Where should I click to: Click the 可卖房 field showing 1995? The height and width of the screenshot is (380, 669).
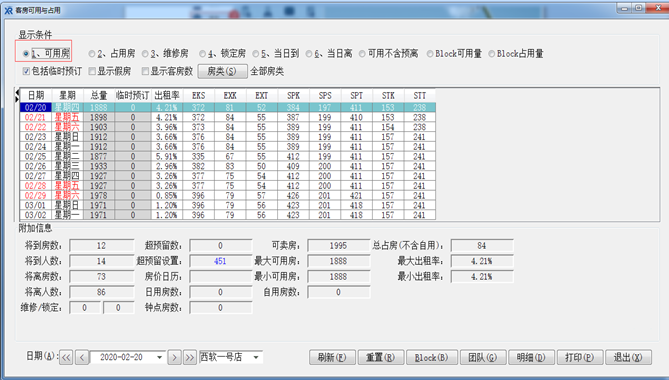(x=338, y=246)
